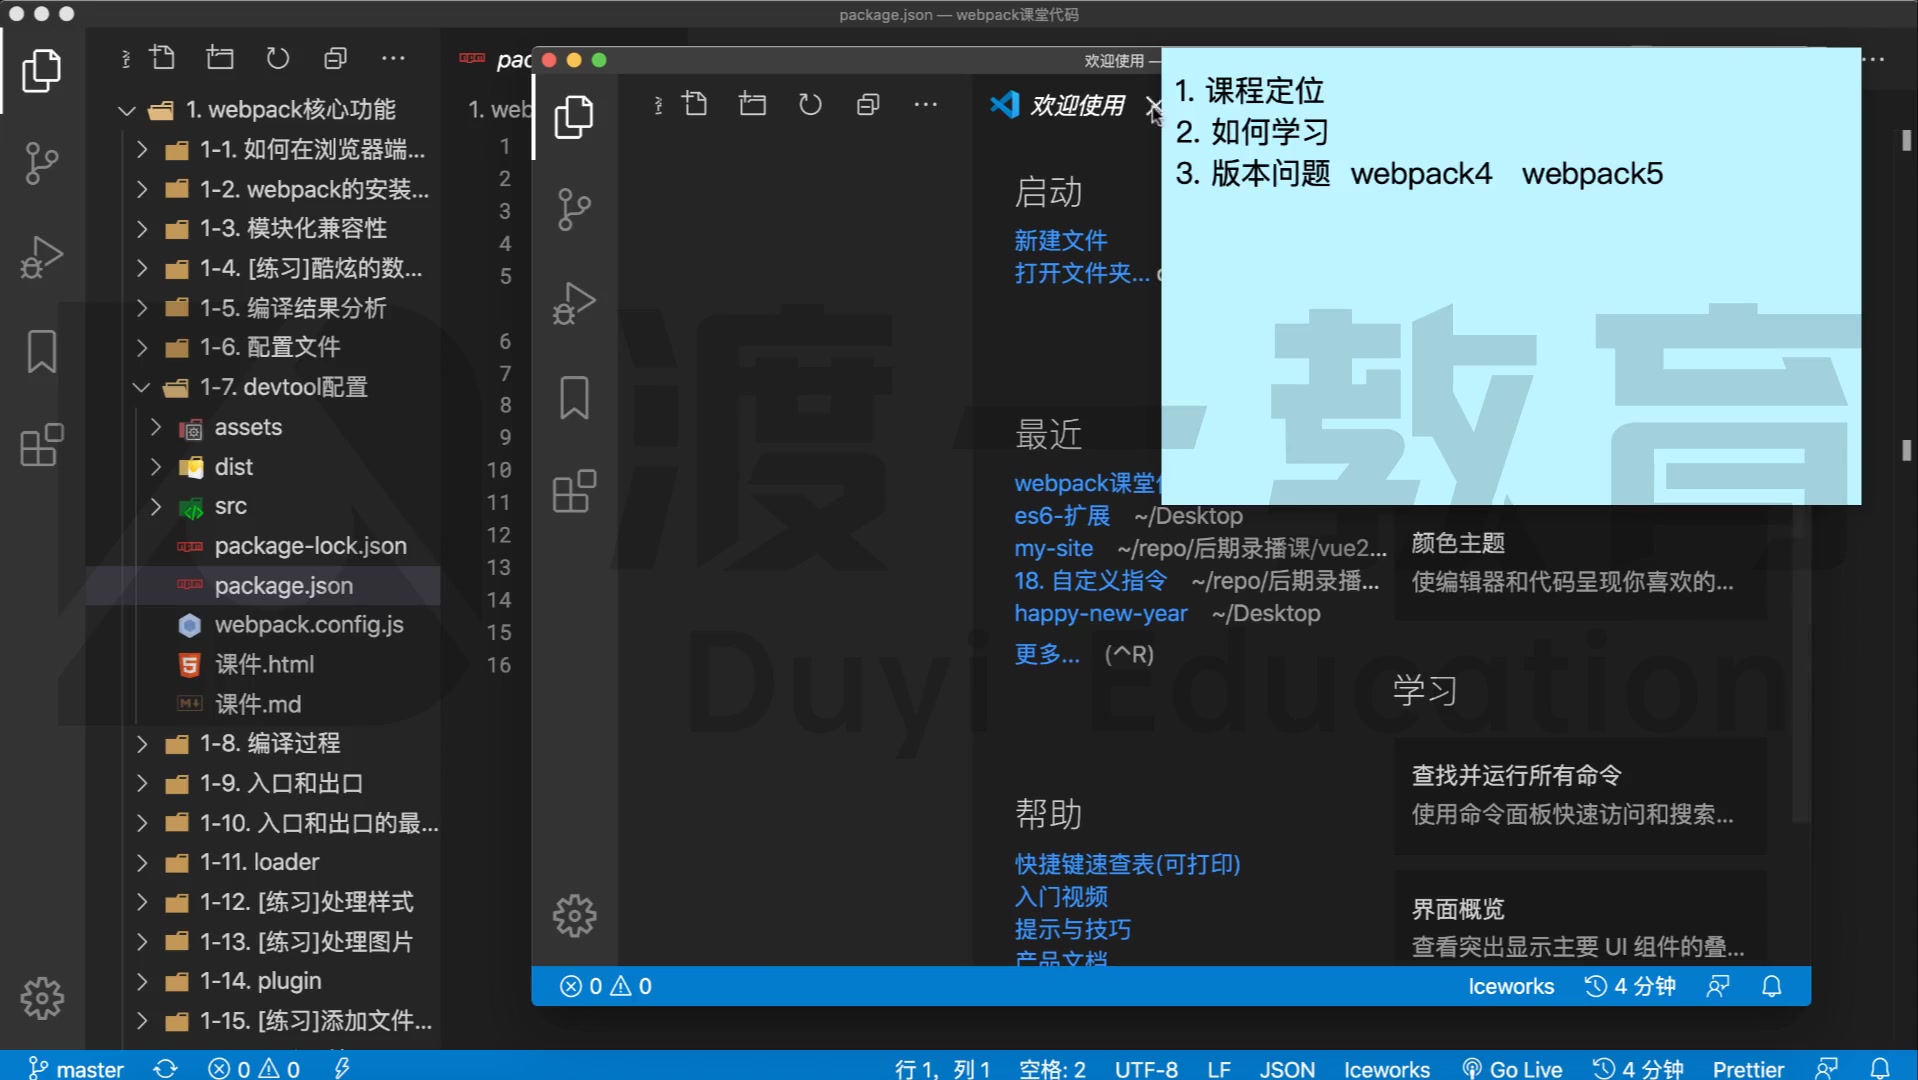Click master branch in status bar
Image resolution: width=1918 pixels, height=1080 pixels.
(x=76, y=1069)
